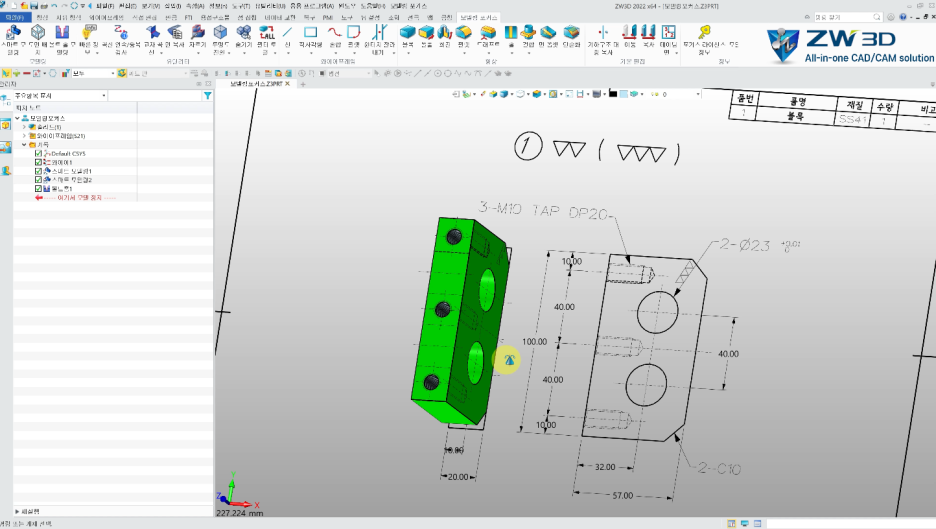Select the Rectangle wireframe tool
Image resolution: width=936 pixels, height=529 pixels.
click(310, 32)
